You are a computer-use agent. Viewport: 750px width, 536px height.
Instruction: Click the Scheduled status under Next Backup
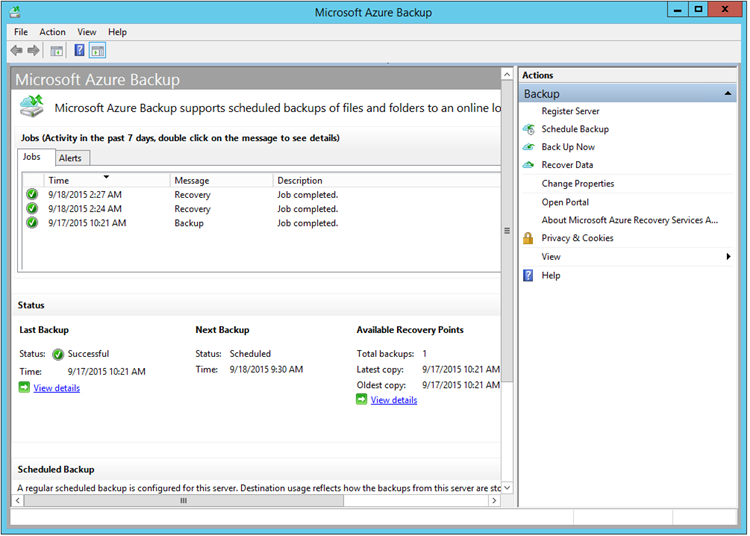[250, 354]
